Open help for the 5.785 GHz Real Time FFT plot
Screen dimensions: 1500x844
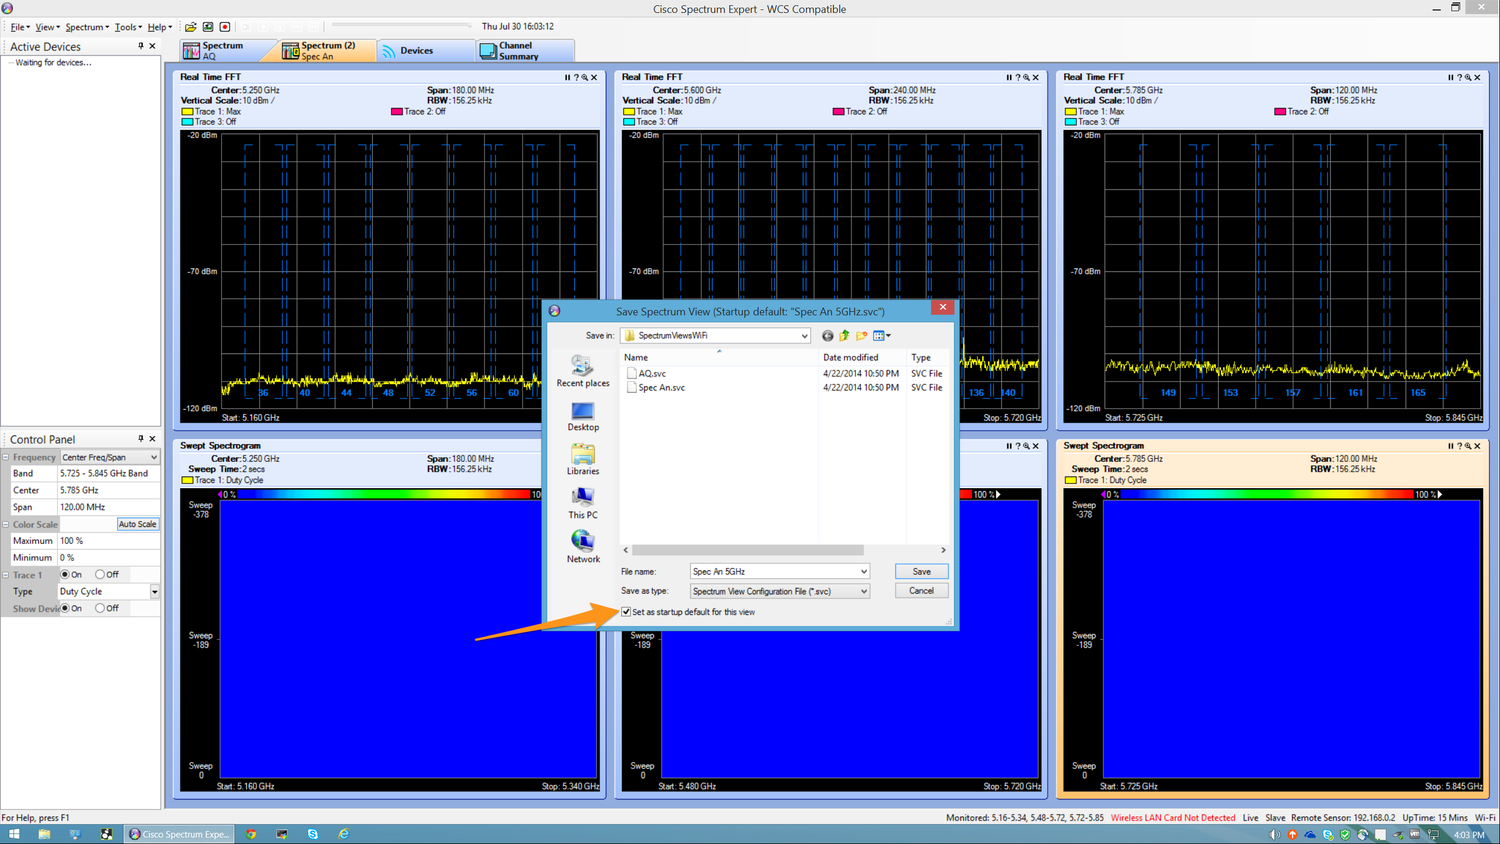tap(1459, 77)
